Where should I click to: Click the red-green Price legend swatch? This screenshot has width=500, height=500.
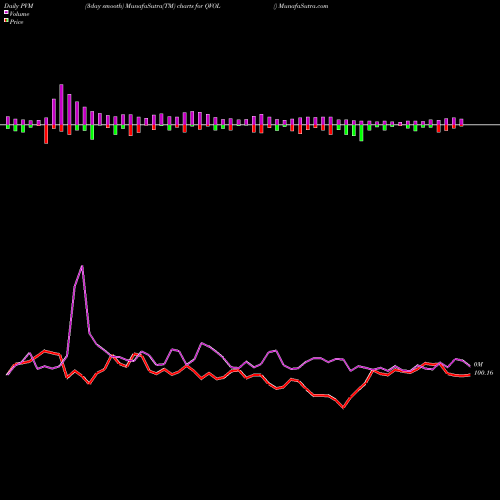pos(6,21)
